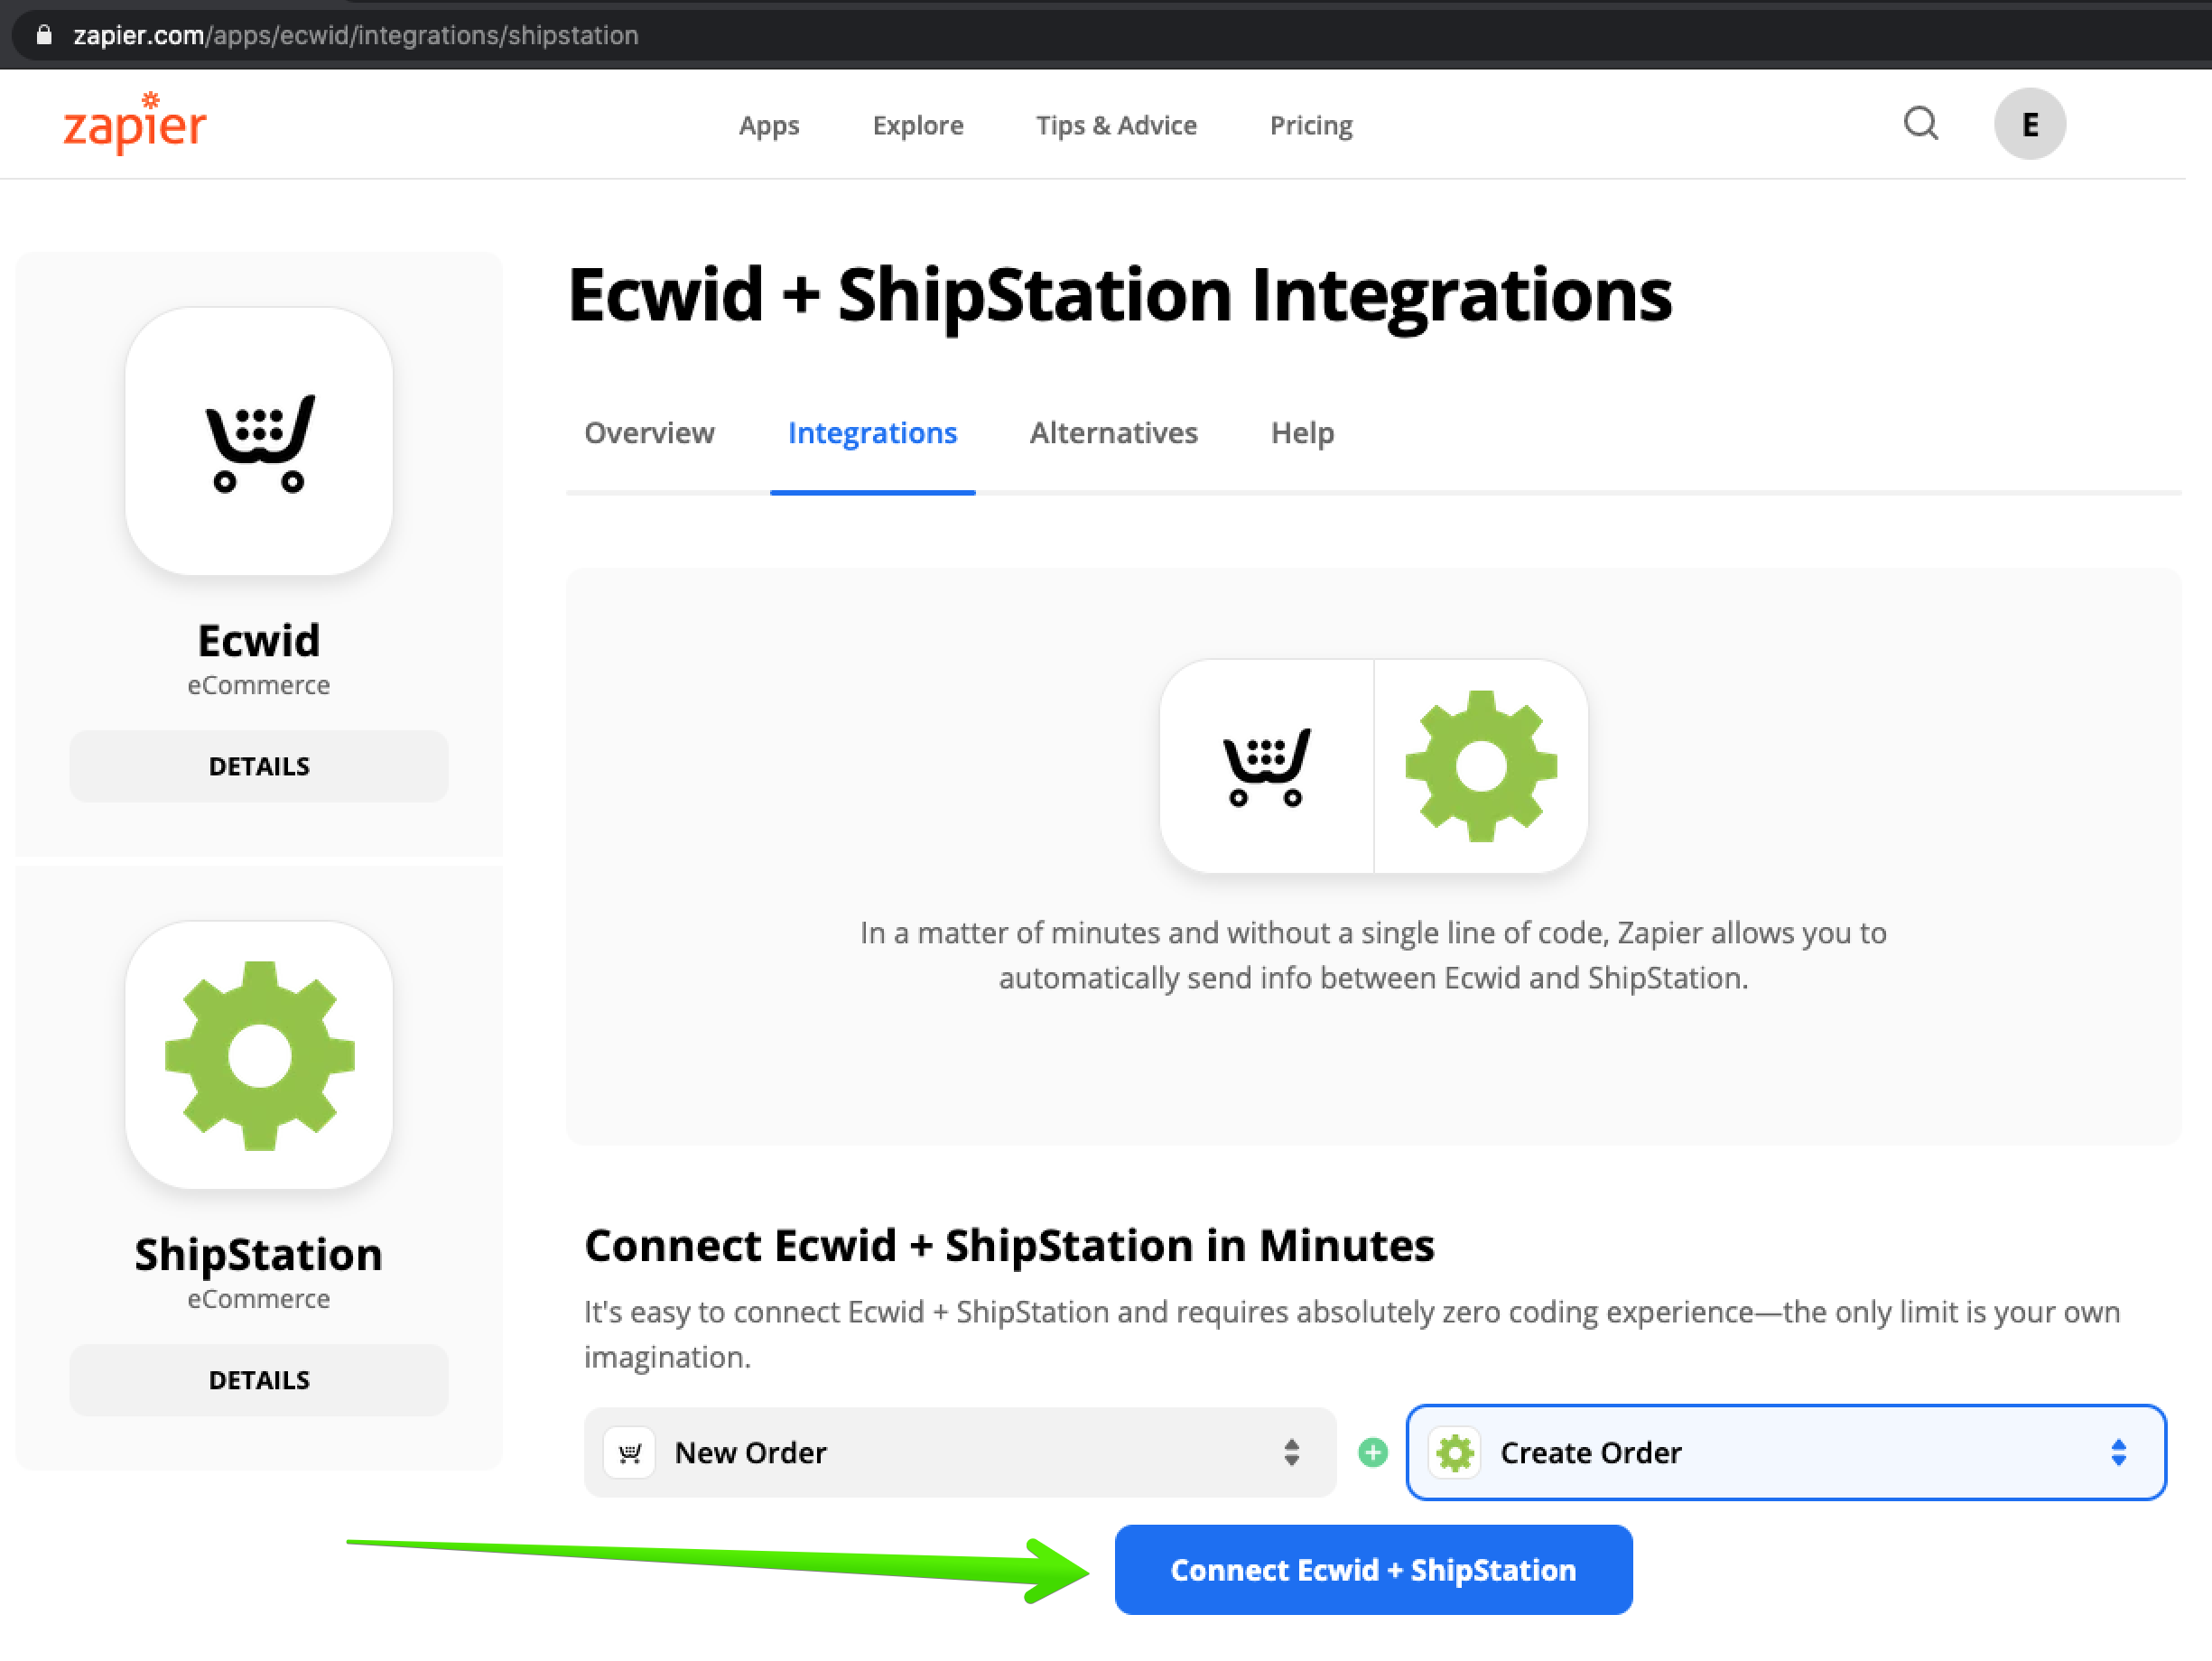Image resolution: width=2212 pixels, height=1661 pixels.
Task: Go to Tips & Advice
Action: point(1116,125)
